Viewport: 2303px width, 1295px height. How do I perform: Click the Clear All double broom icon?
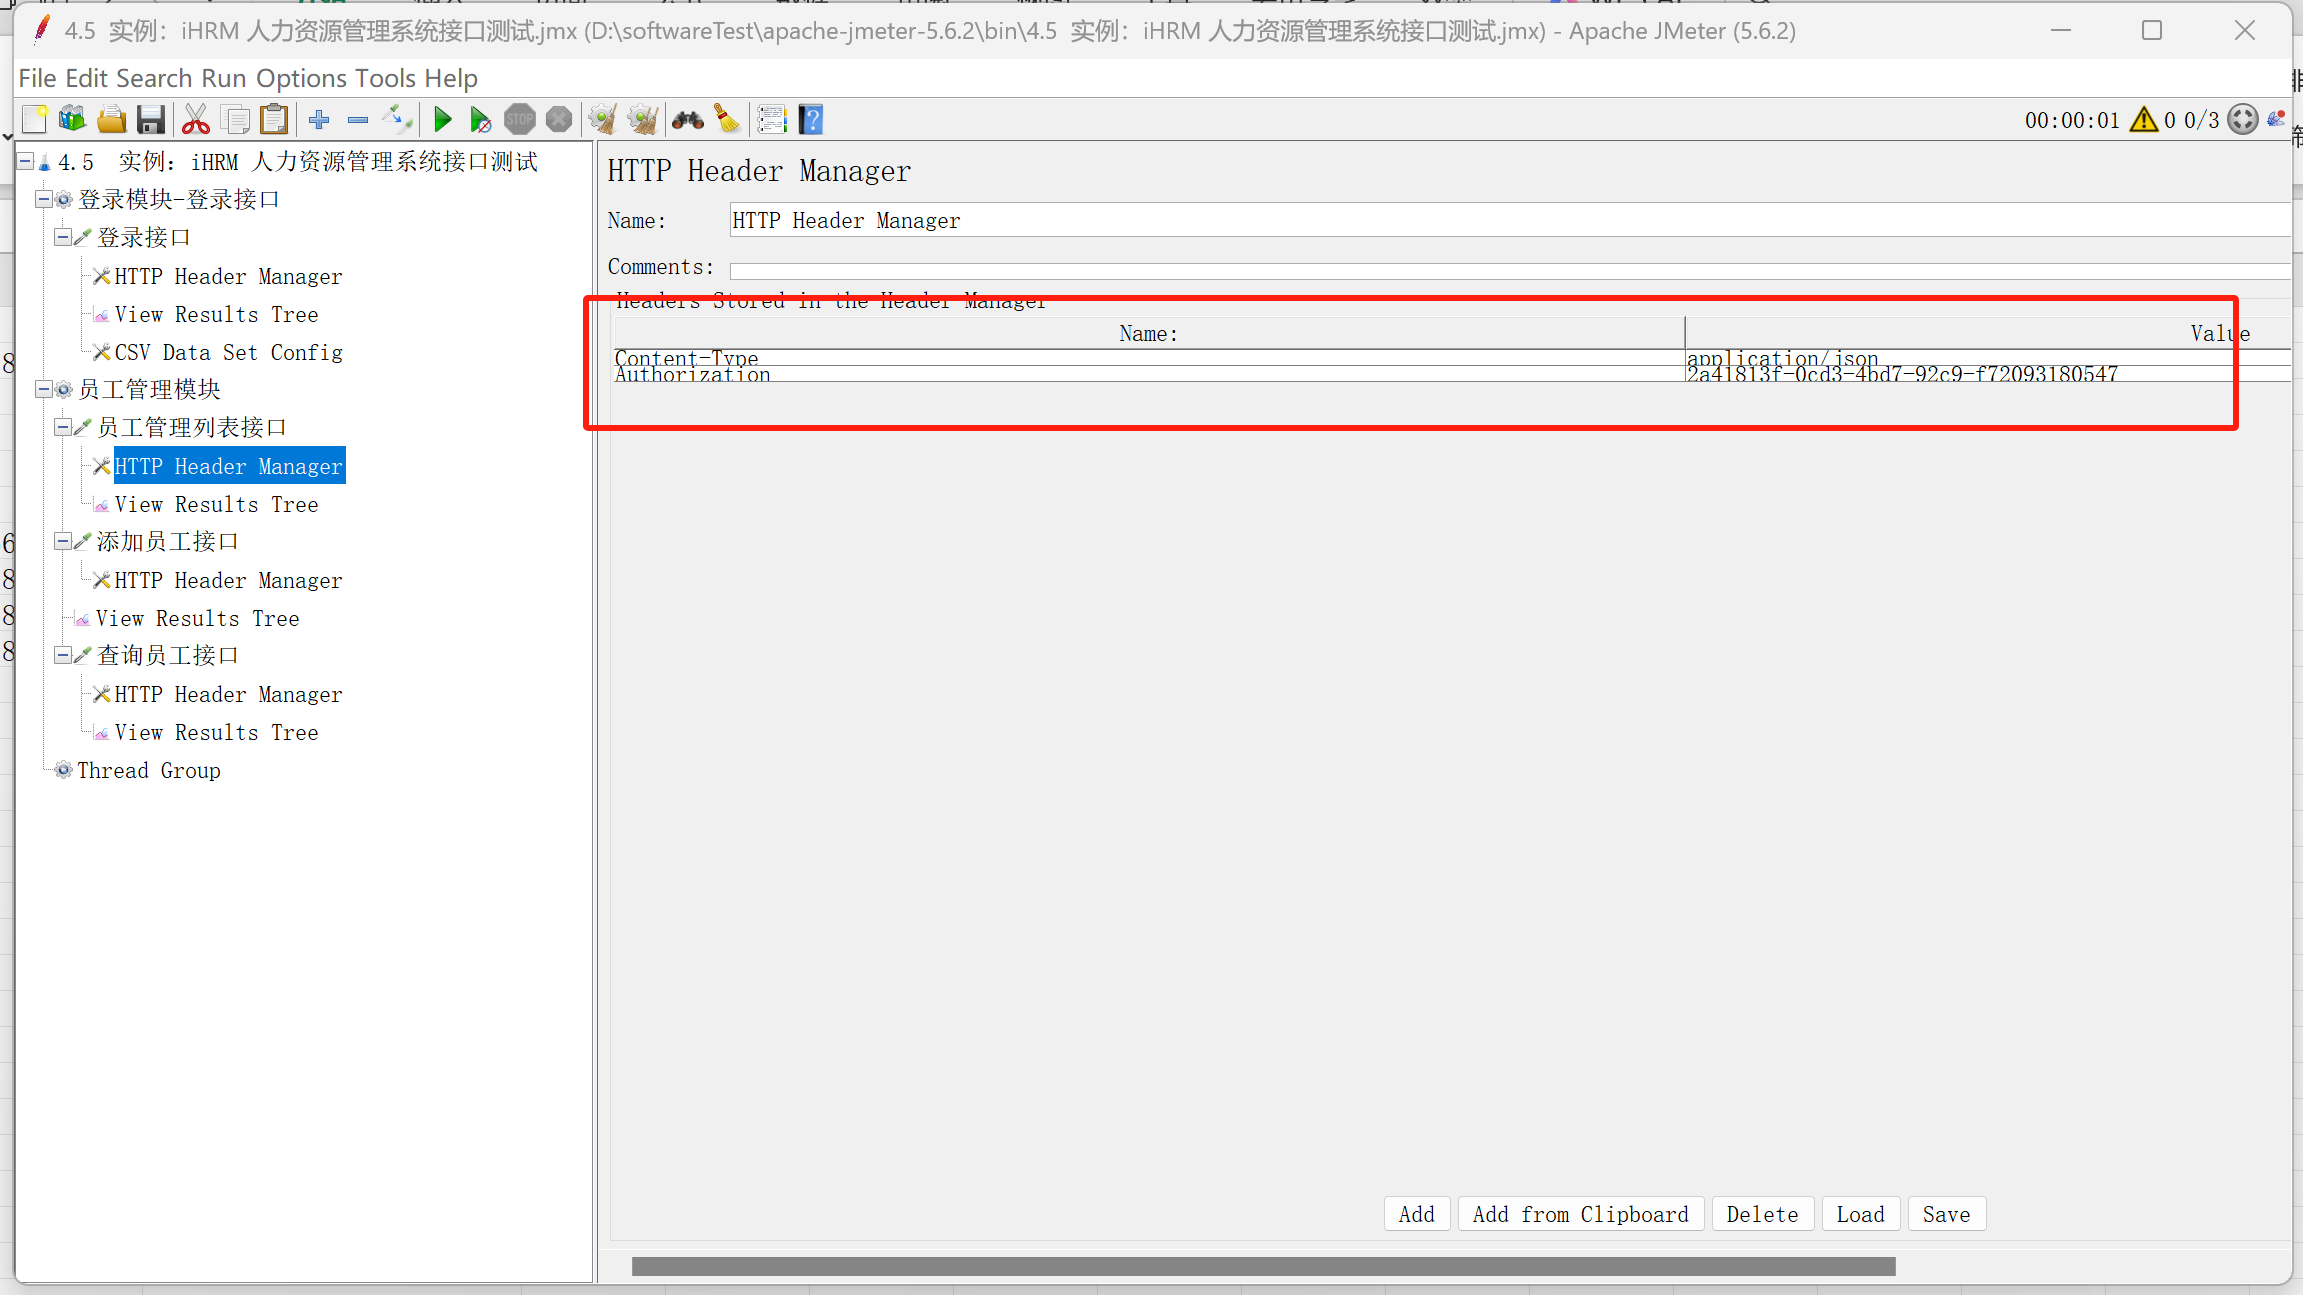642,120
